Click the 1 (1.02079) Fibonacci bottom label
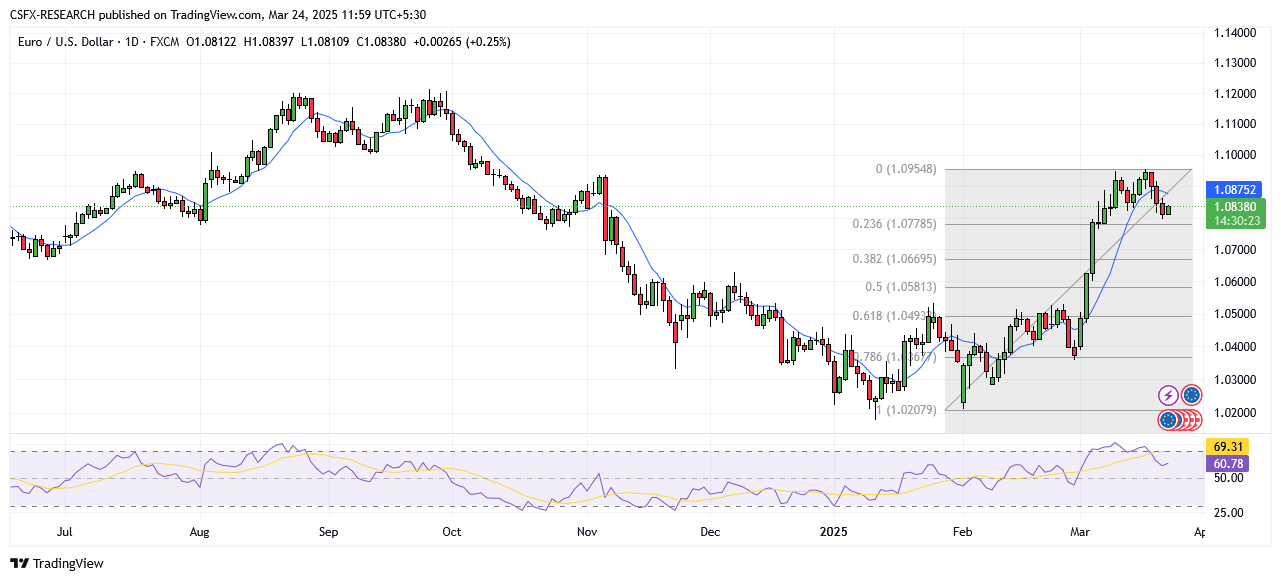The image size is (1281, 581). coord(906,409)
